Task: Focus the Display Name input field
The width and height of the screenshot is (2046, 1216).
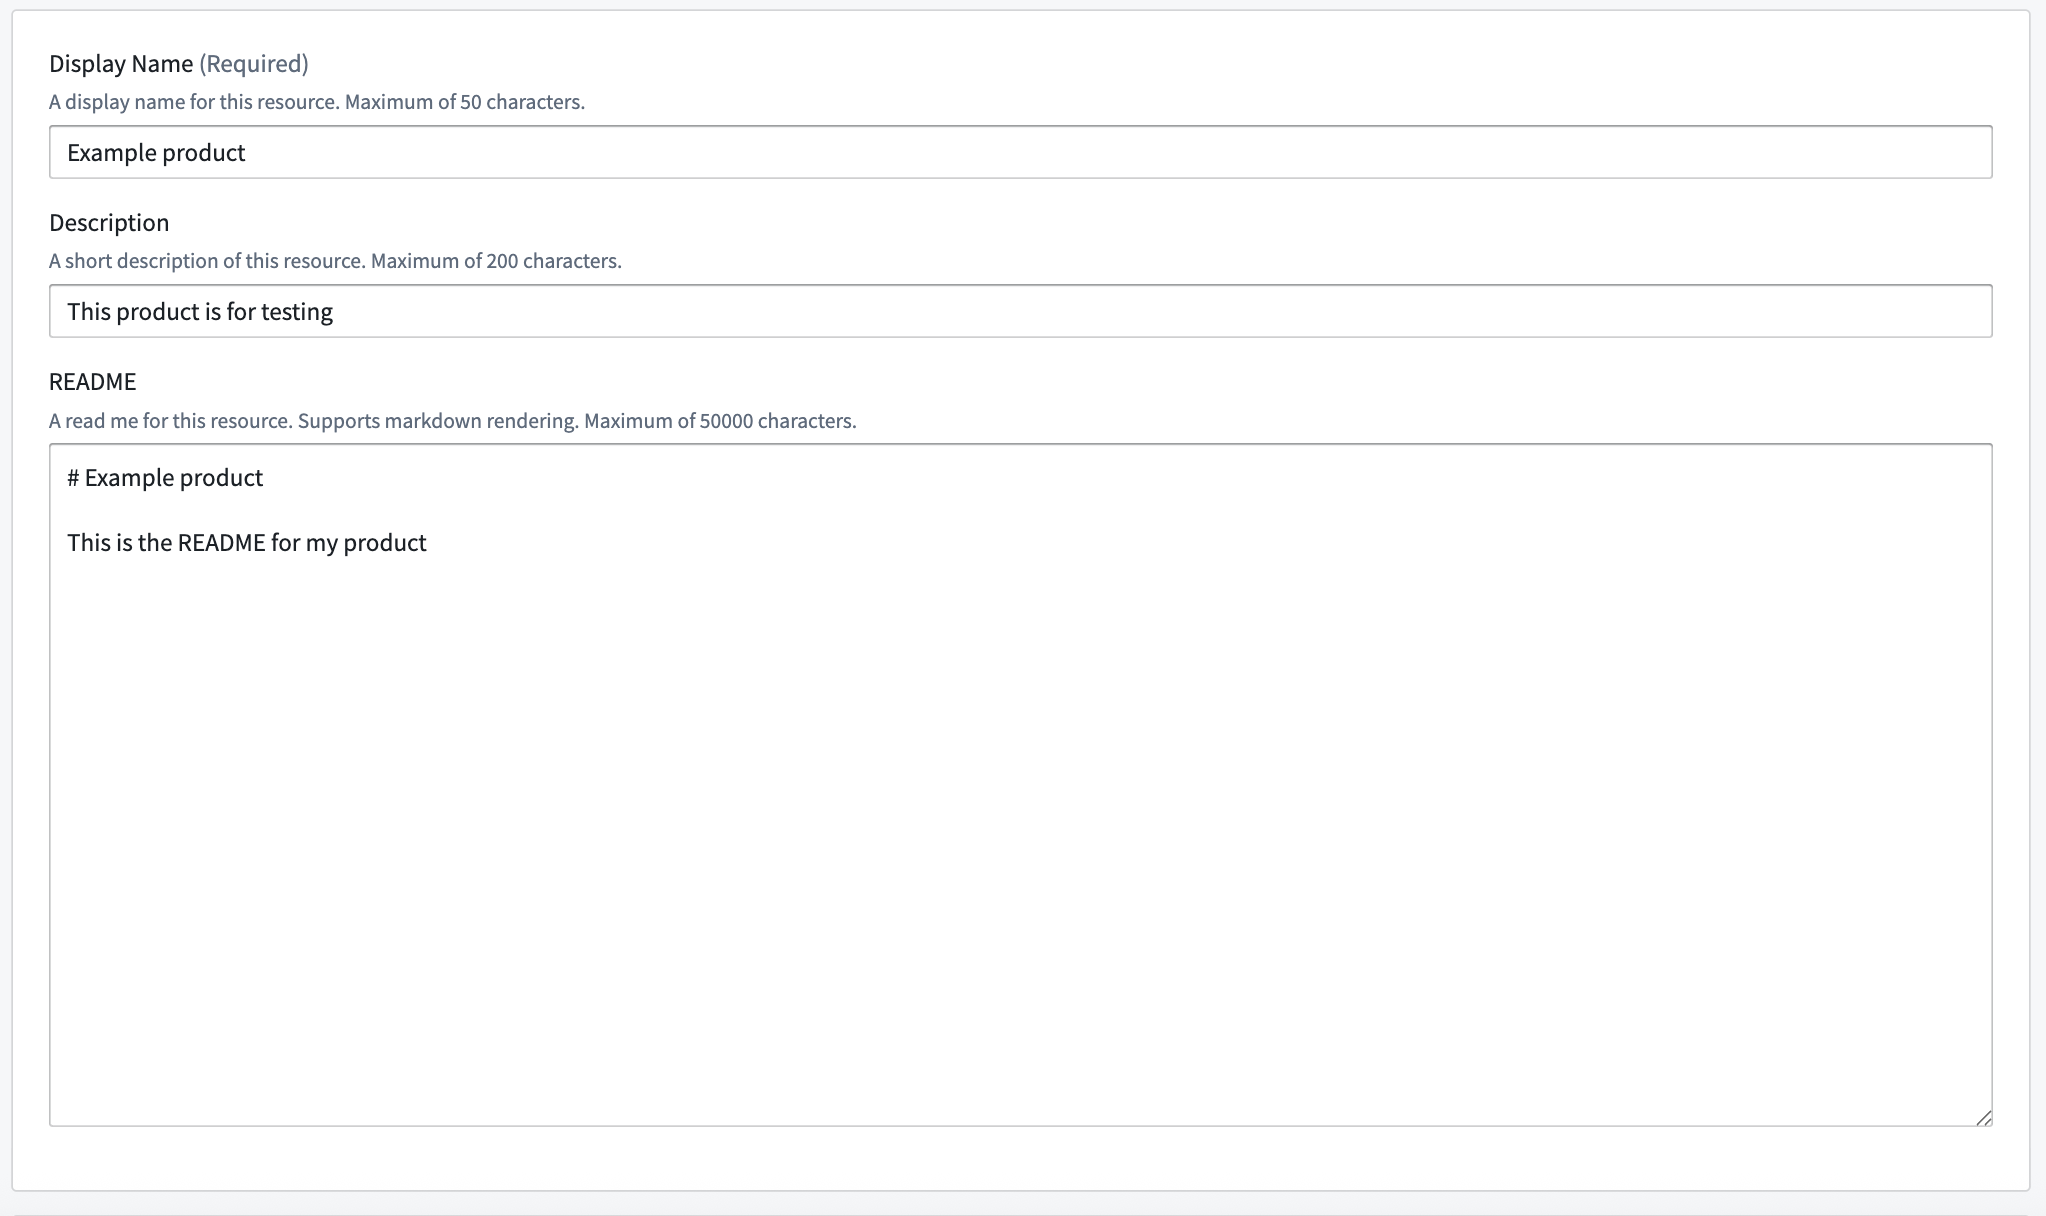Action: coord(1020,152)
